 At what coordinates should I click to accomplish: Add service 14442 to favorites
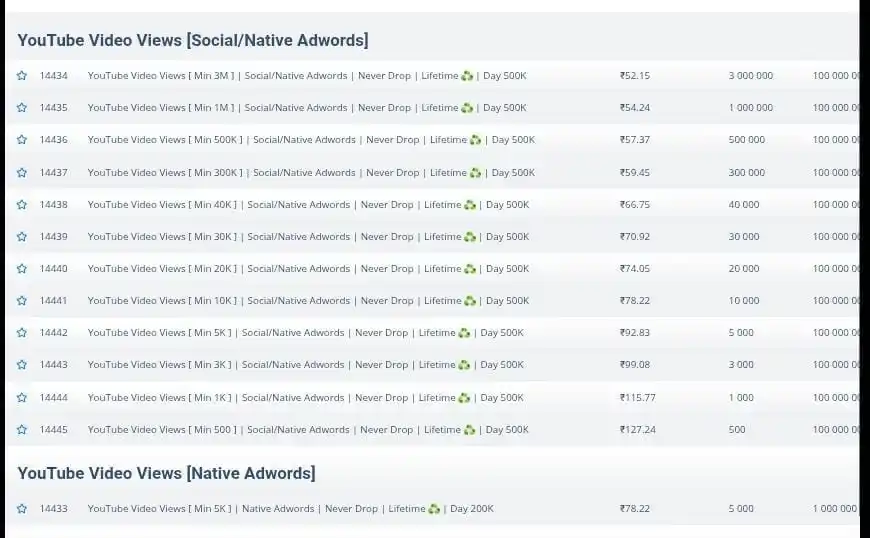pos(21,333)
